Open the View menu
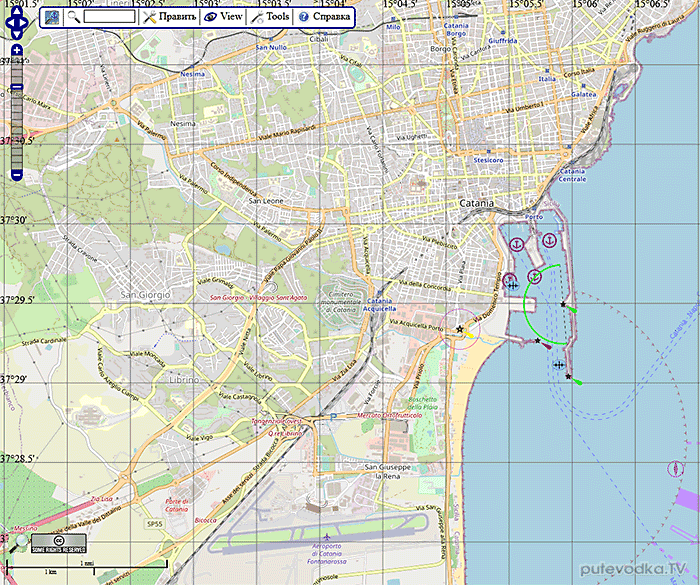The height and width of the screenshot is (585, 700). tap(223, 17)
